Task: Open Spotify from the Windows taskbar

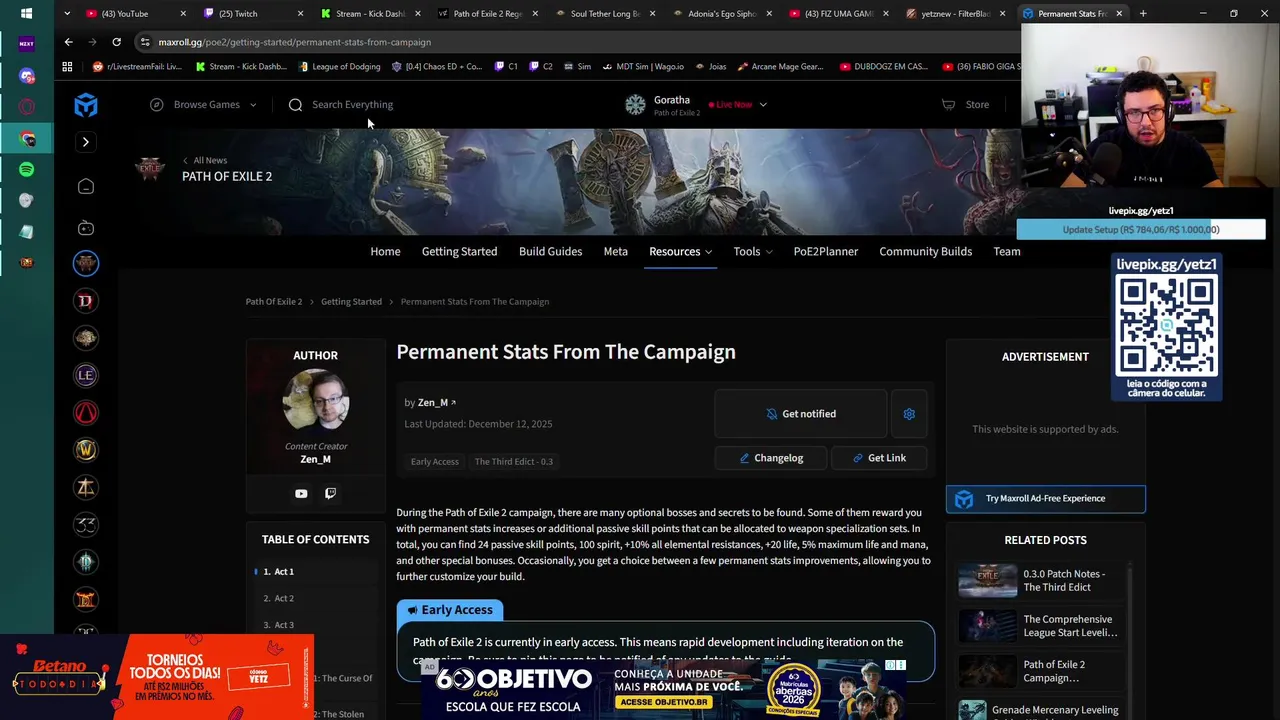Action: point(27,169)
